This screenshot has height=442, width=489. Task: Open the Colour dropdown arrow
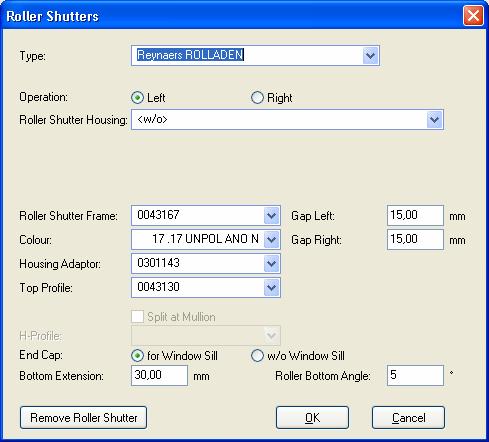[272, 239]
